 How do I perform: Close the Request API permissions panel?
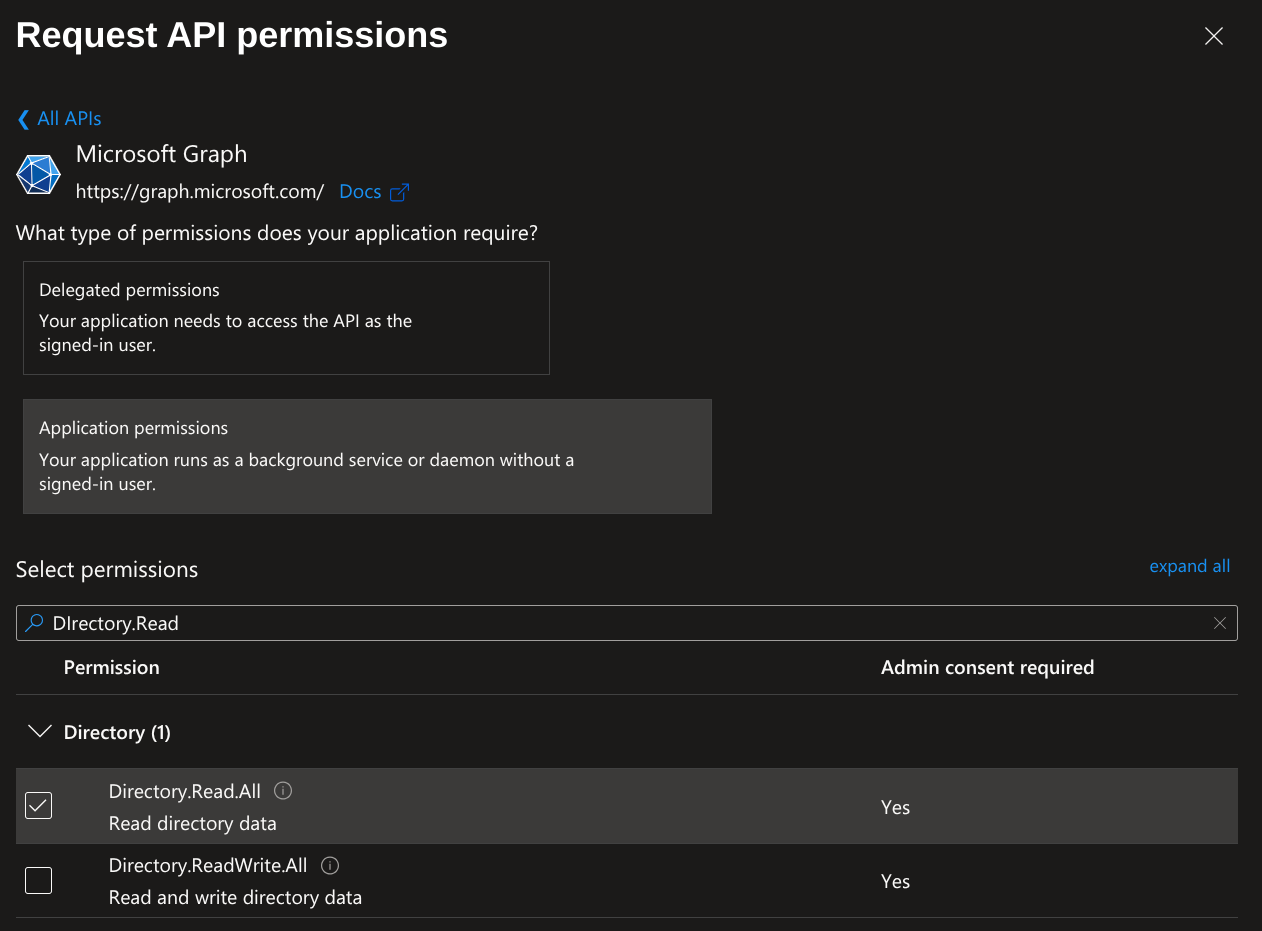click(x=1213, y=37)
